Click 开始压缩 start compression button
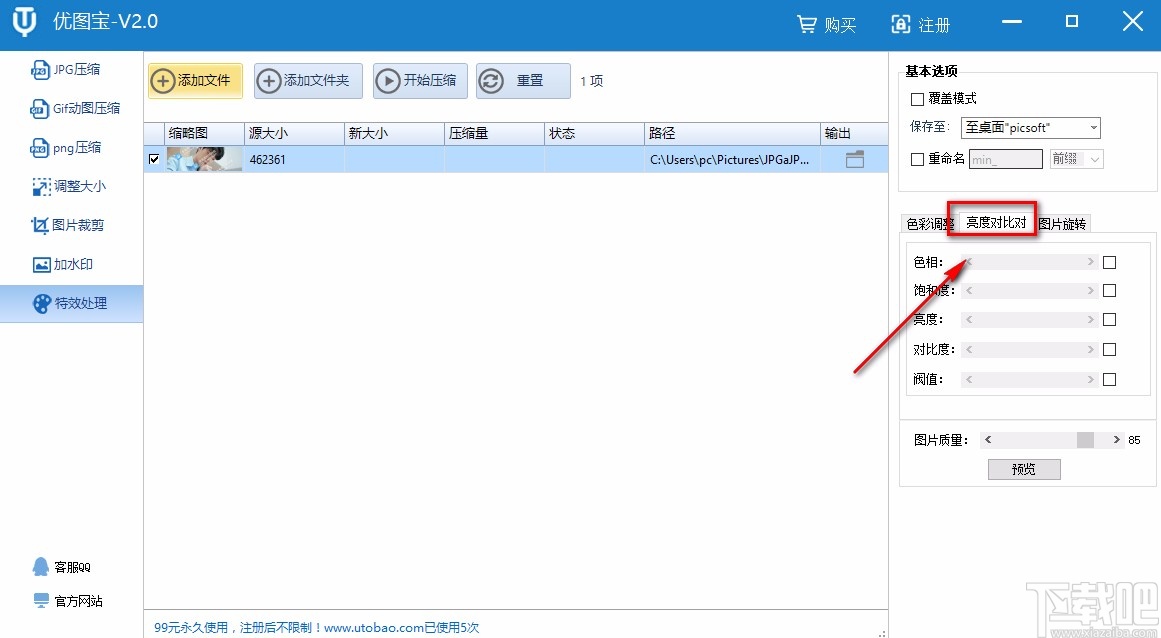The width and height of the screenshot is (1161, 638). pyautogui.click(x=420, y=81)
